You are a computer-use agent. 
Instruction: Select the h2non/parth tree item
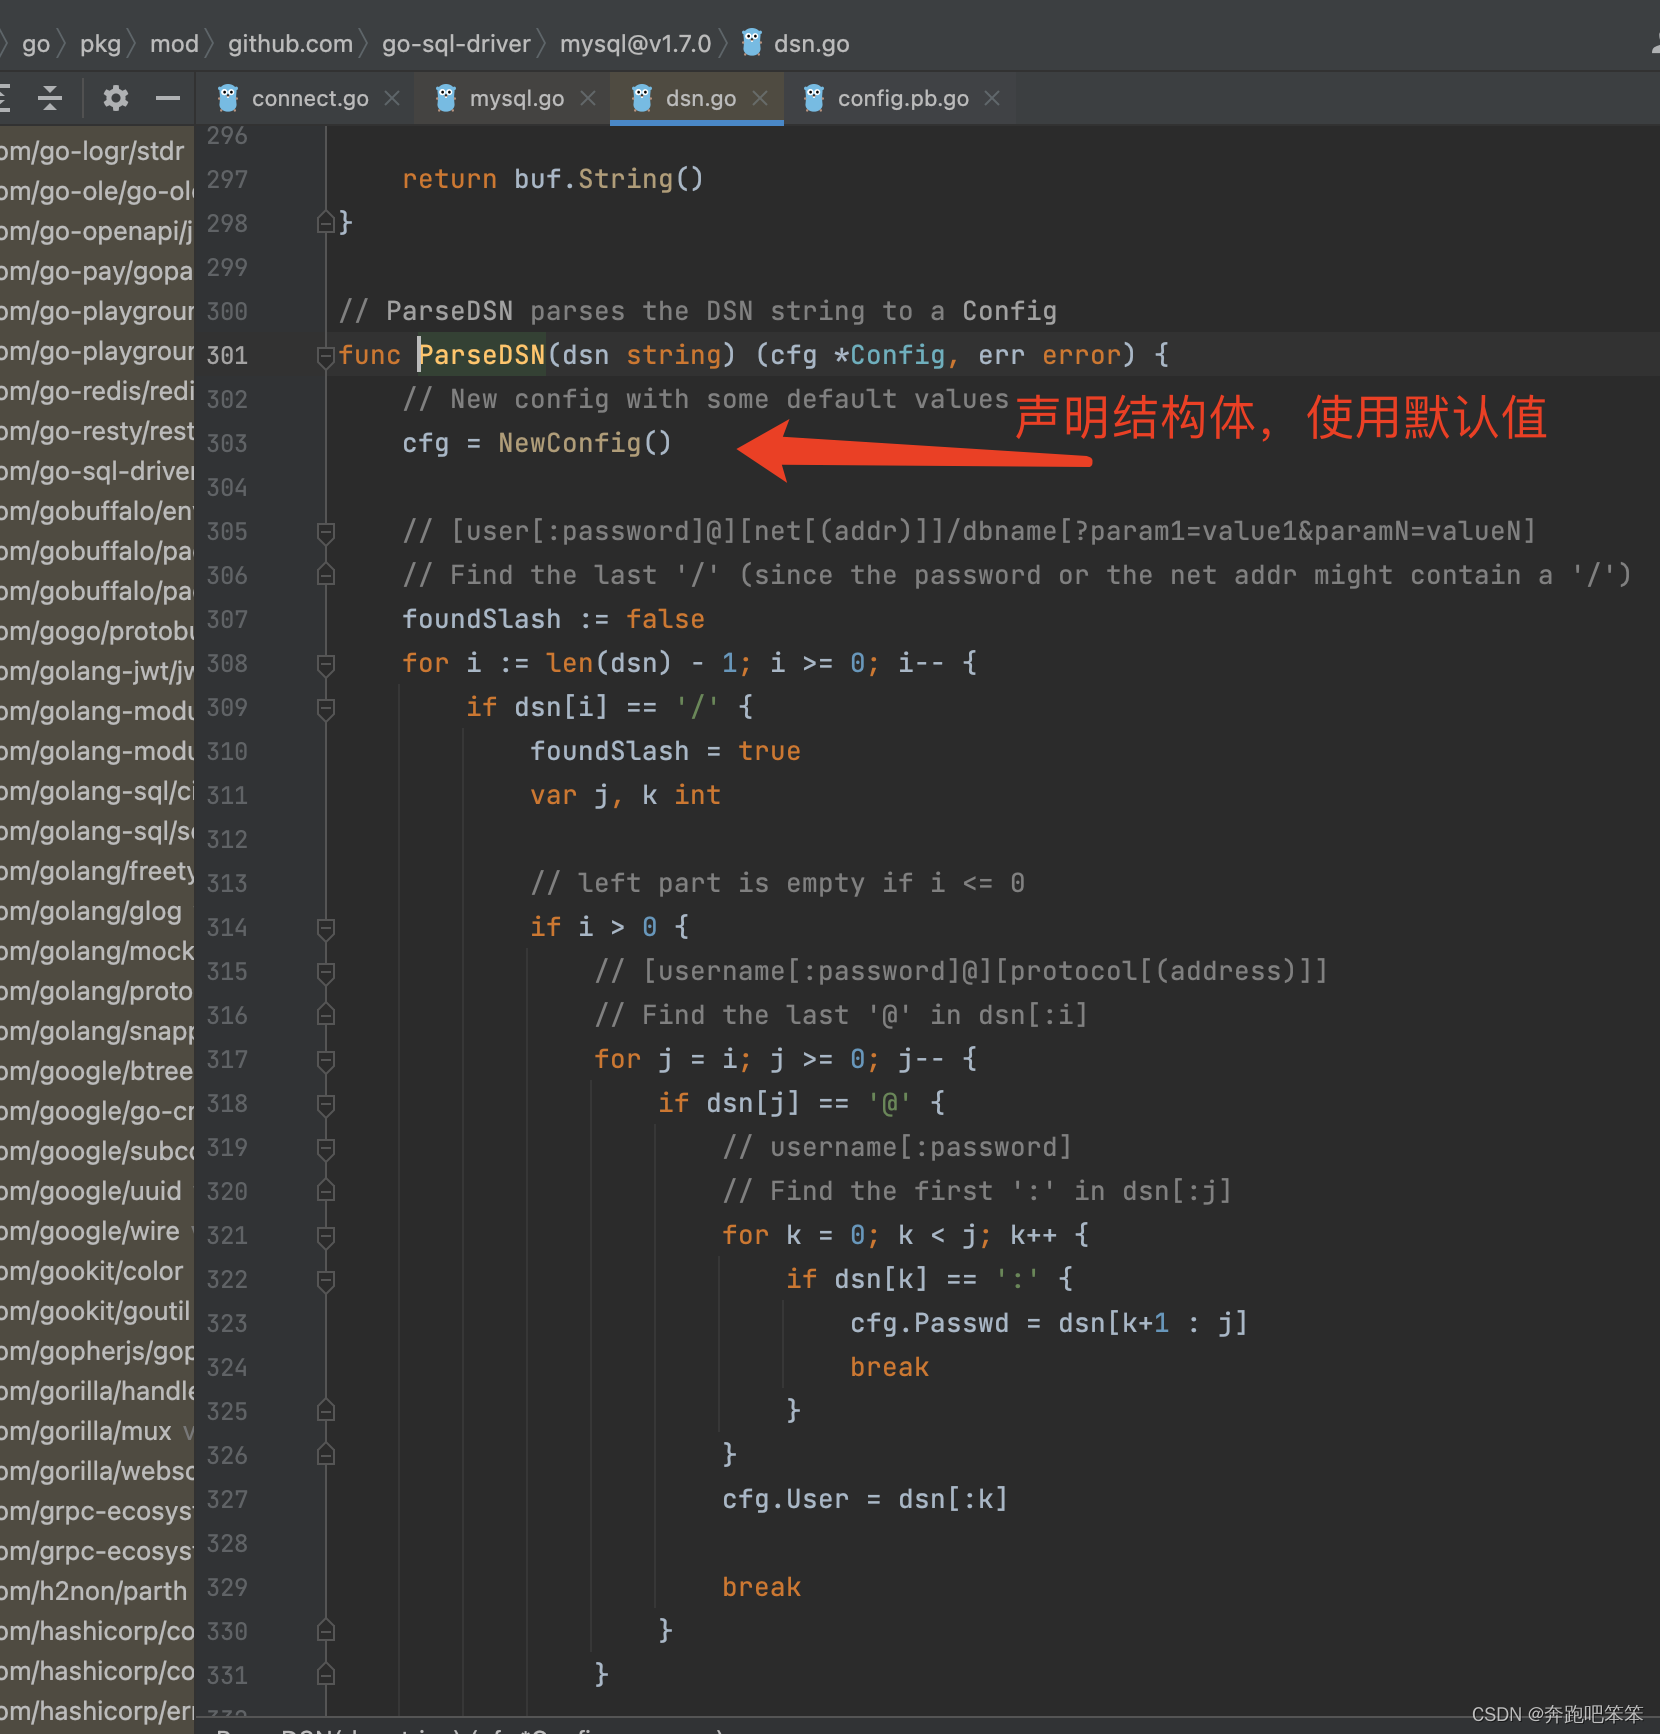pyautogui.click(x=96, y=1591)
